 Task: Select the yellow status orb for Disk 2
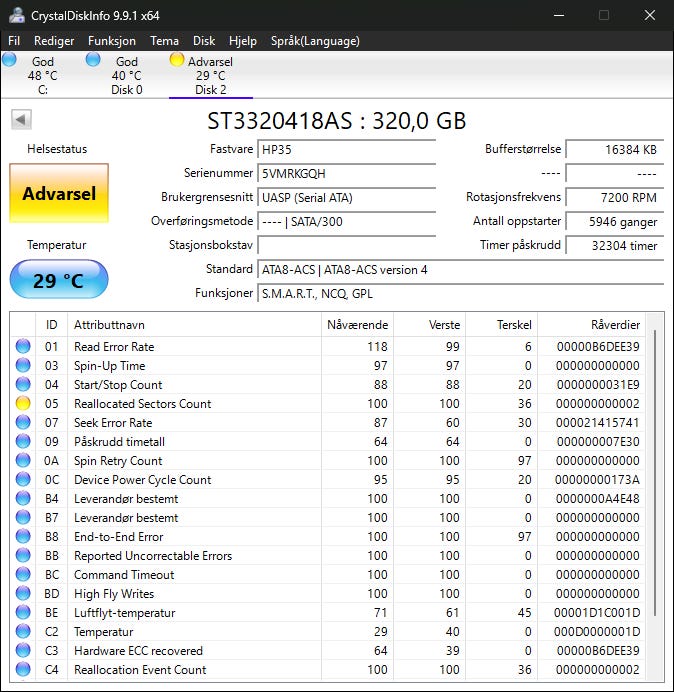pyautogui.click(x=177, y=59)
